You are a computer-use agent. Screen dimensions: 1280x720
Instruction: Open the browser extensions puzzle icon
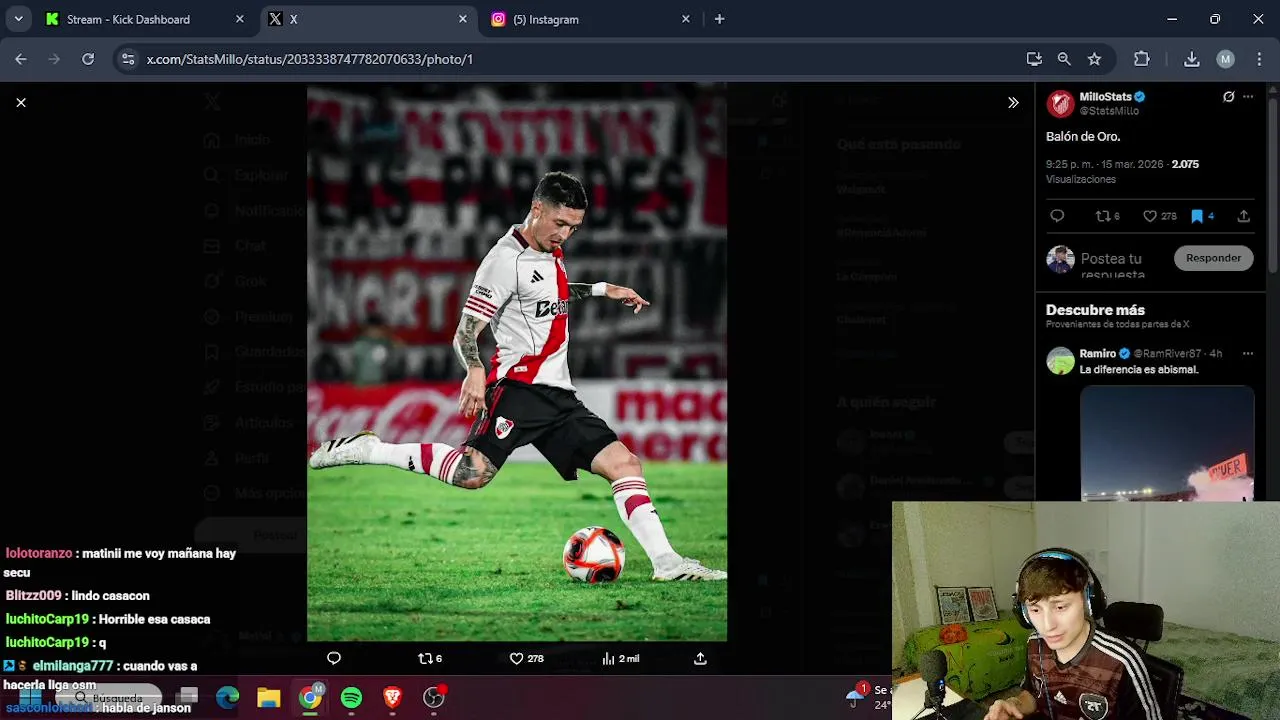click(x=1141, y=59)
